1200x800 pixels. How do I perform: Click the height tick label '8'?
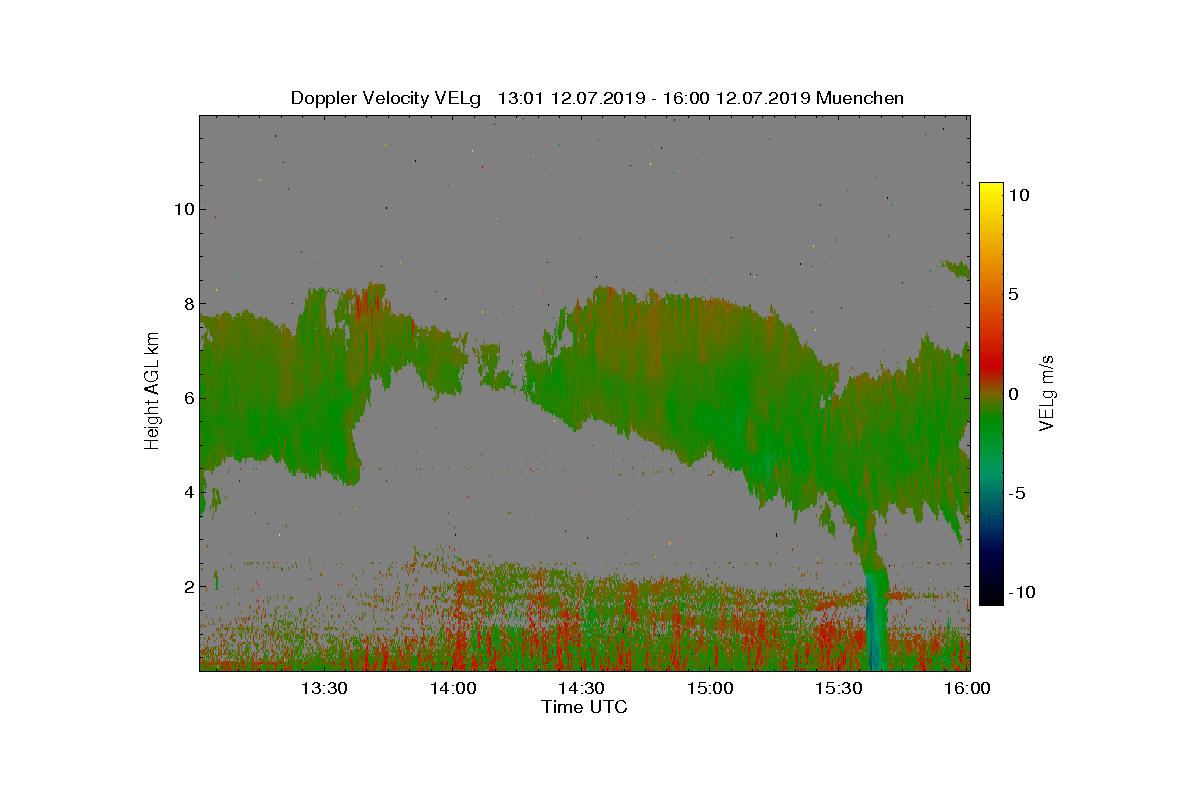[187, 304]
